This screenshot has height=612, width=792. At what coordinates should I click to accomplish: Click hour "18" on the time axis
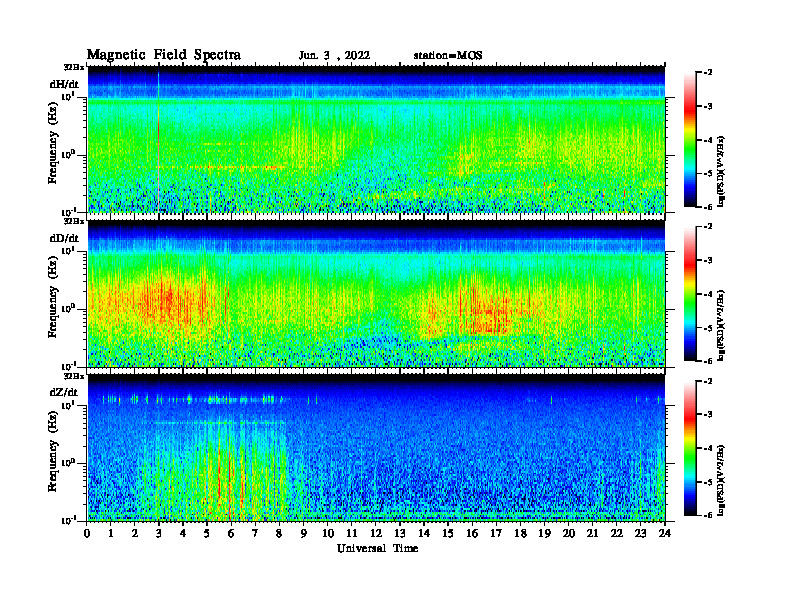coord(520,533)
